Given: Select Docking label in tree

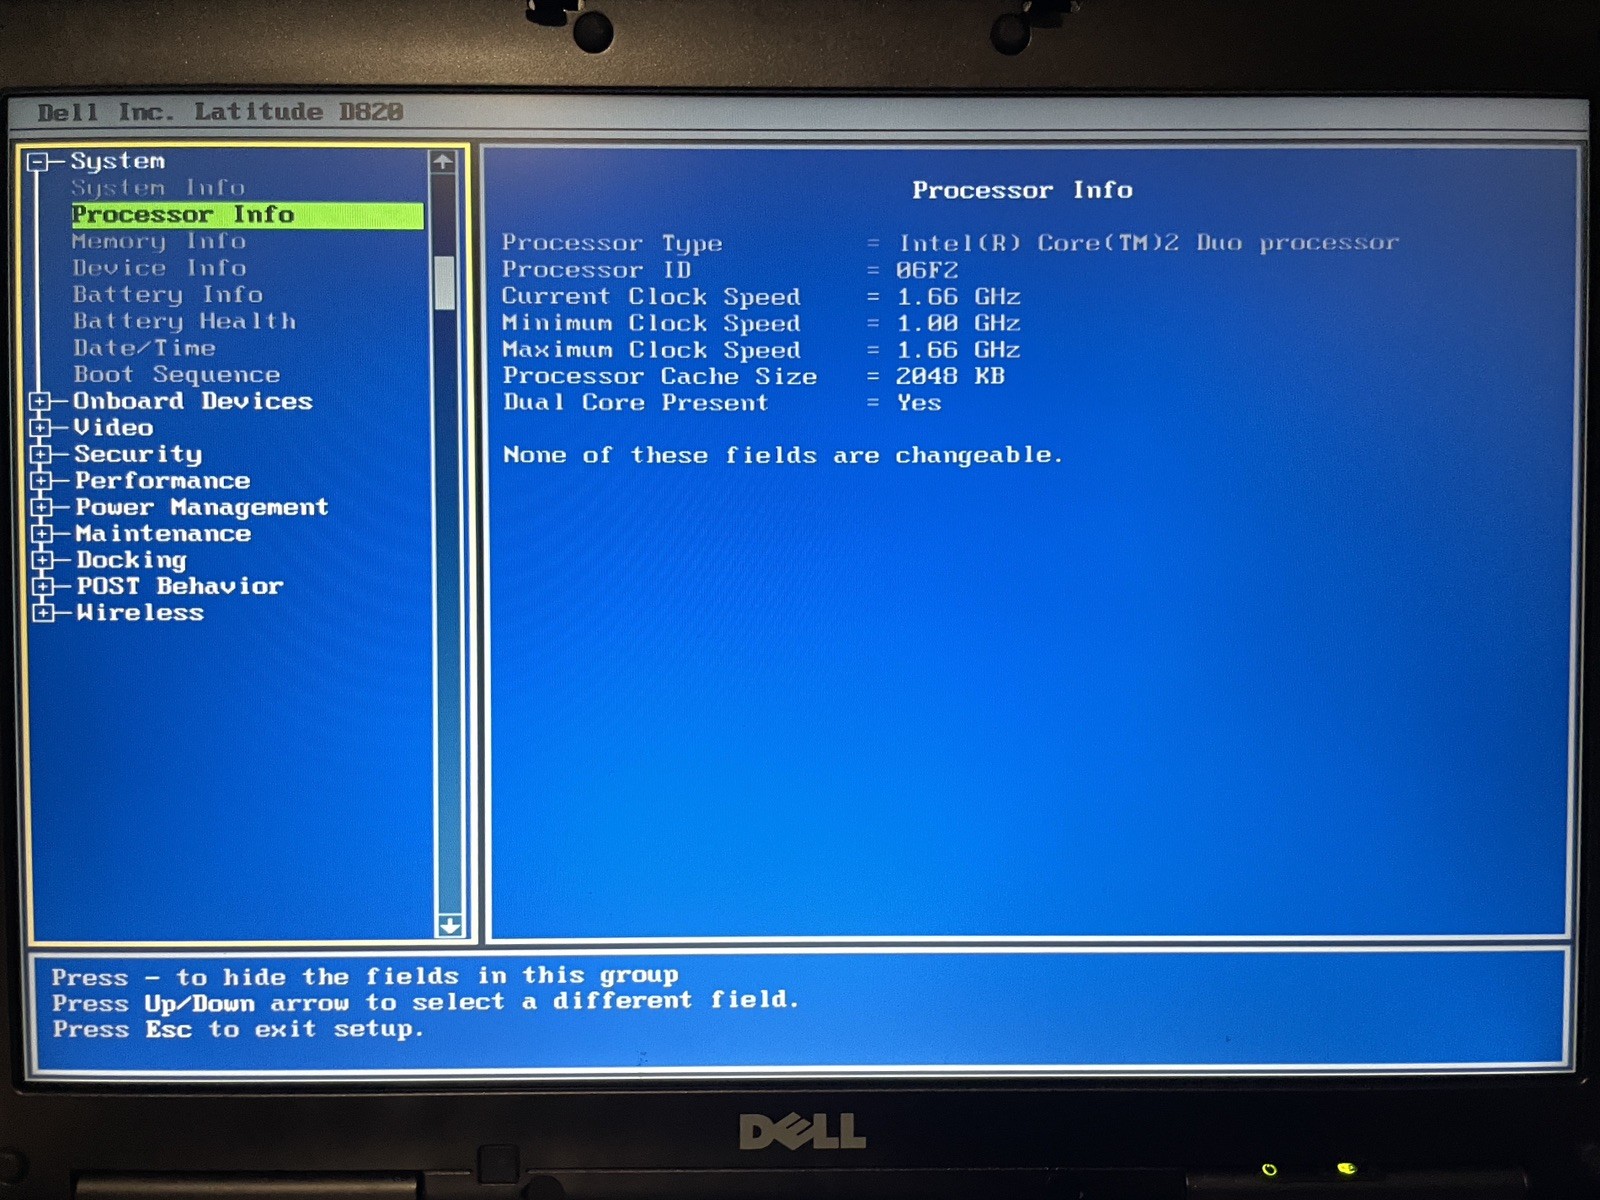Looking at the screenshot, I should click(x=131, y=561).
